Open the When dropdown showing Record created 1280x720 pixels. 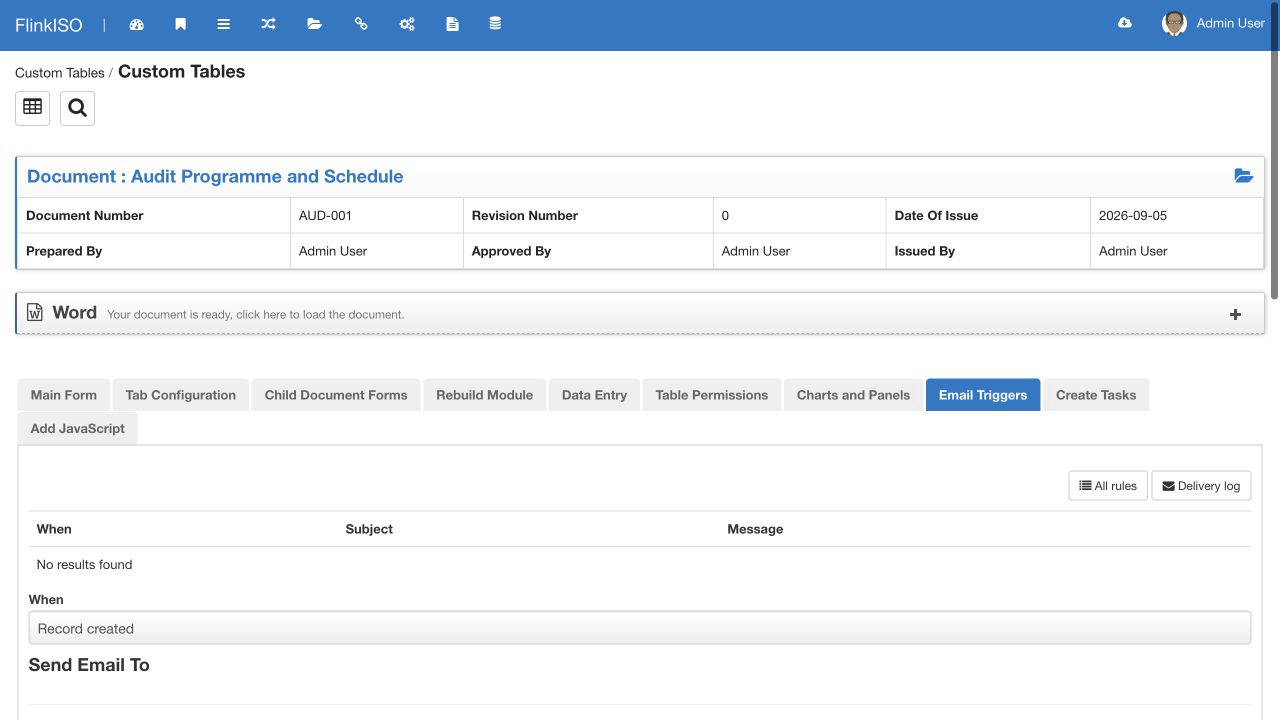[640, 628]
